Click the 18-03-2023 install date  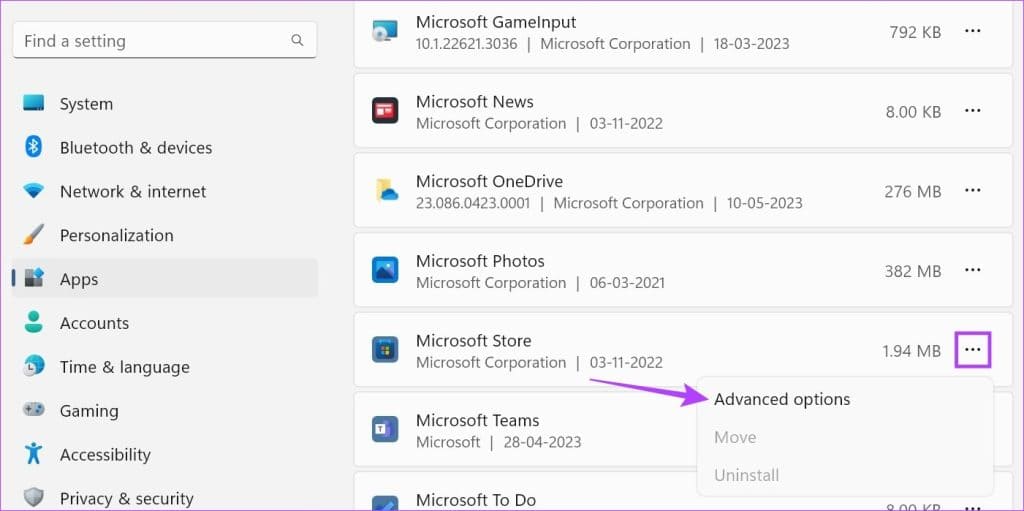tap(751, 44)
